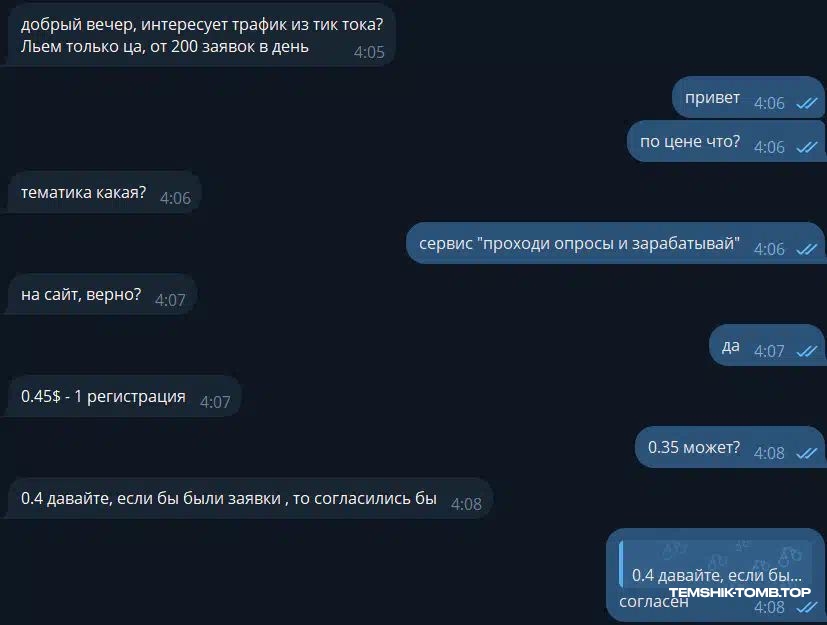Select the "на сайт, верно?" message
This screenshot has height=625, width=827.
click(101, 294)
